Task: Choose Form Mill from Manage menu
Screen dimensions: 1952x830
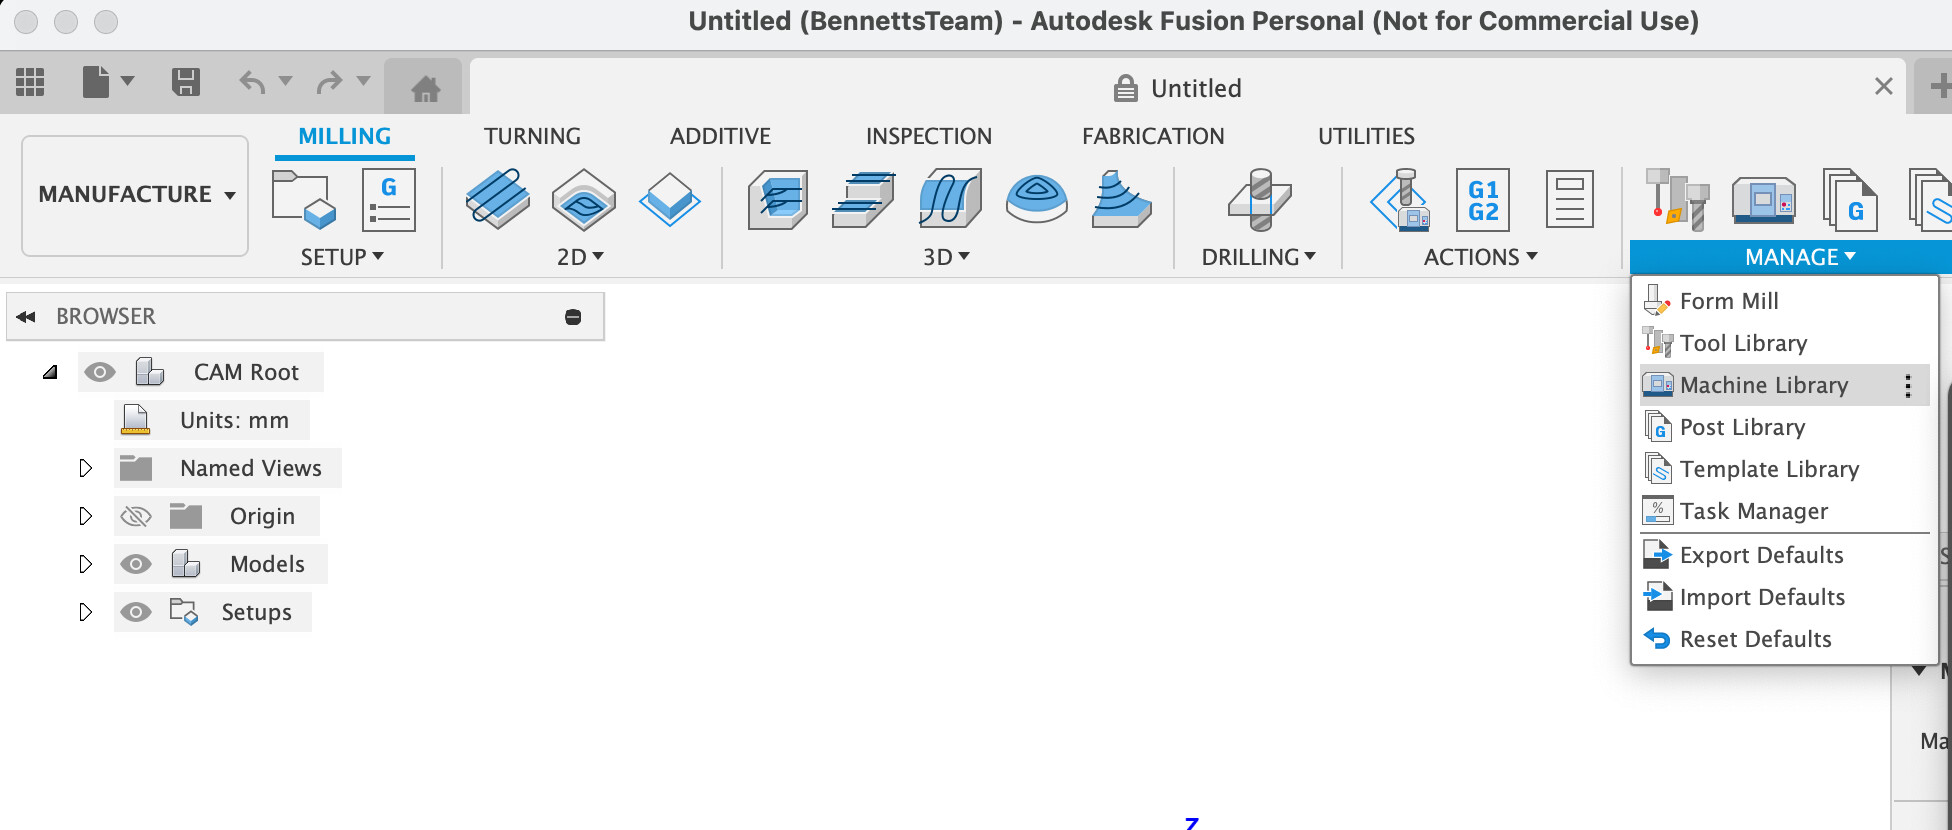Action: coord(1784,301)
